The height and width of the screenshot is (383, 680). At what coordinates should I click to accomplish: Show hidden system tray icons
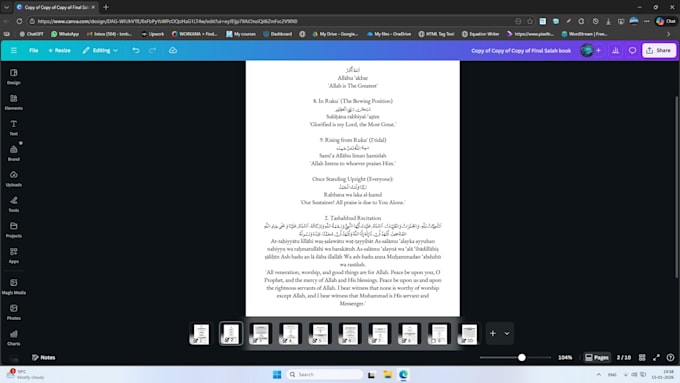pos(599,374)
